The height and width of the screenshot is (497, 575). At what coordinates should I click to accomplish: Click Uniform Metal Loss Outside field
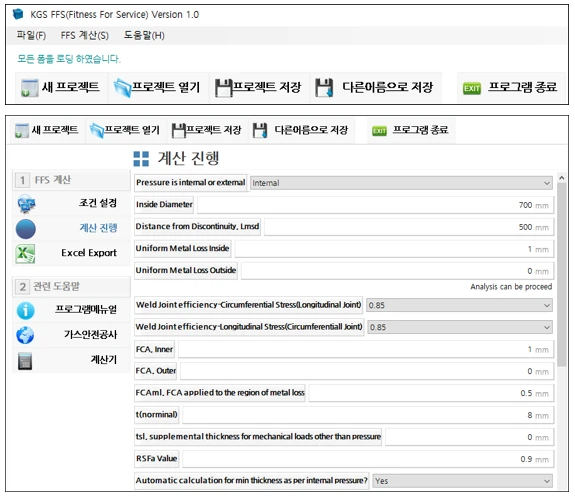click(398, 271)
